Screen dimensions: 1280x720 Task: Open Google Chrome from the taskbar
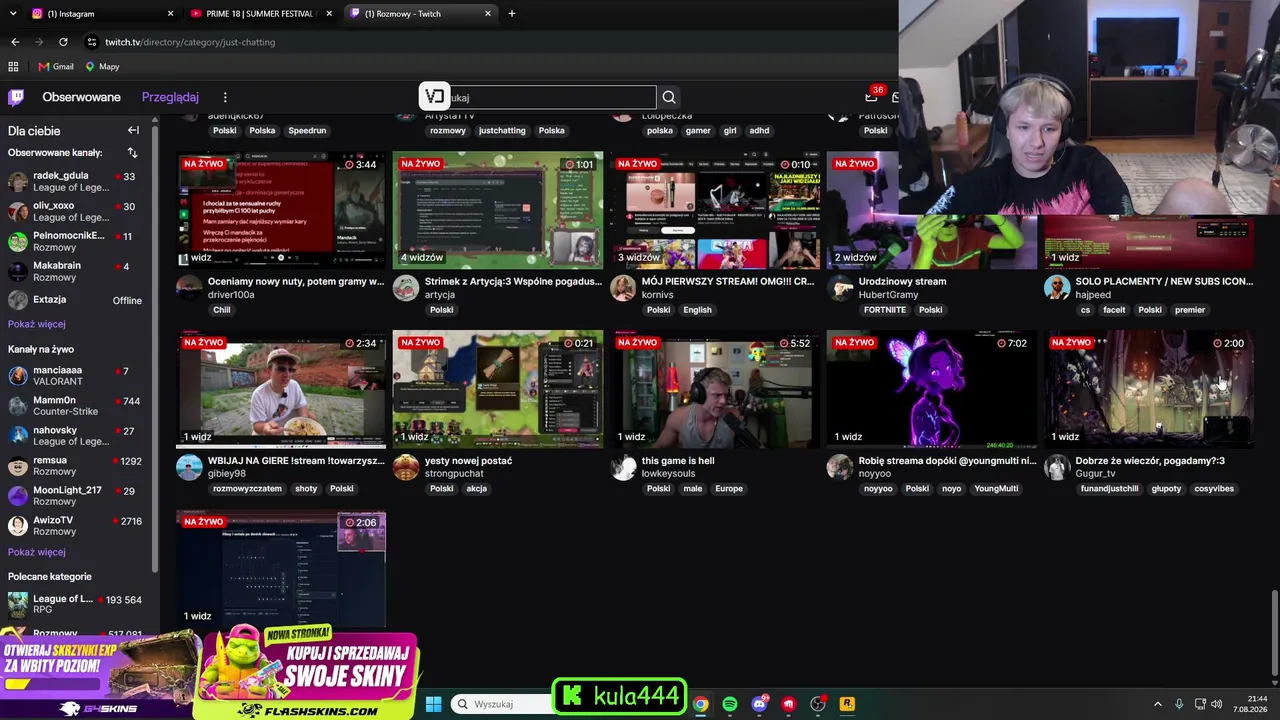click(x=701, y=704)
